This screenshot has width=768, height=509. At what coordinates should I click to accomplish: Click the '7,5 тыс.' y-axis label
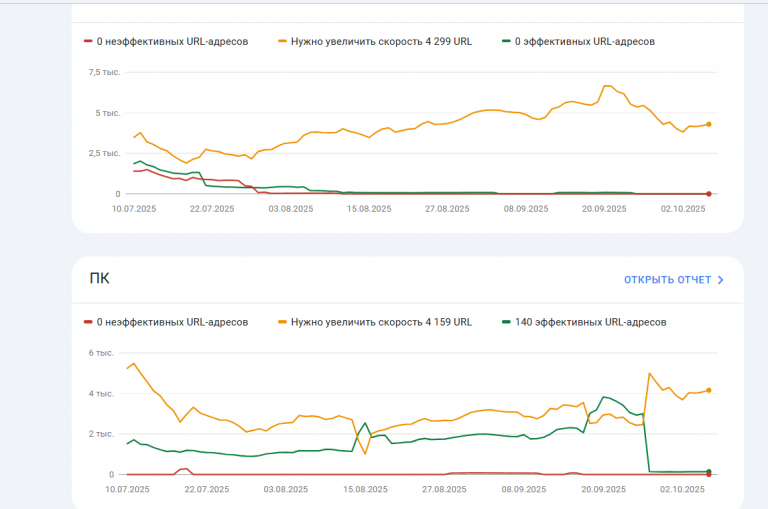tap(103, 72)
